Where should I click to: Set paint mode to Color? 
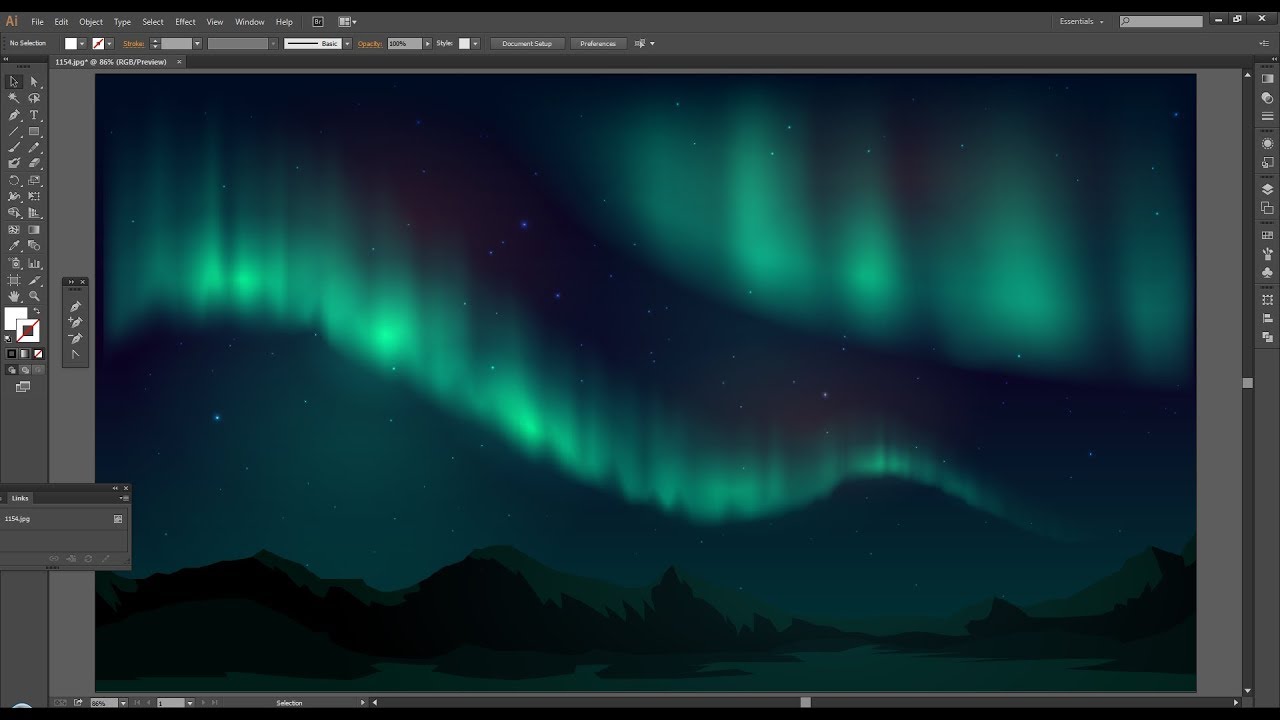(13, 354)
